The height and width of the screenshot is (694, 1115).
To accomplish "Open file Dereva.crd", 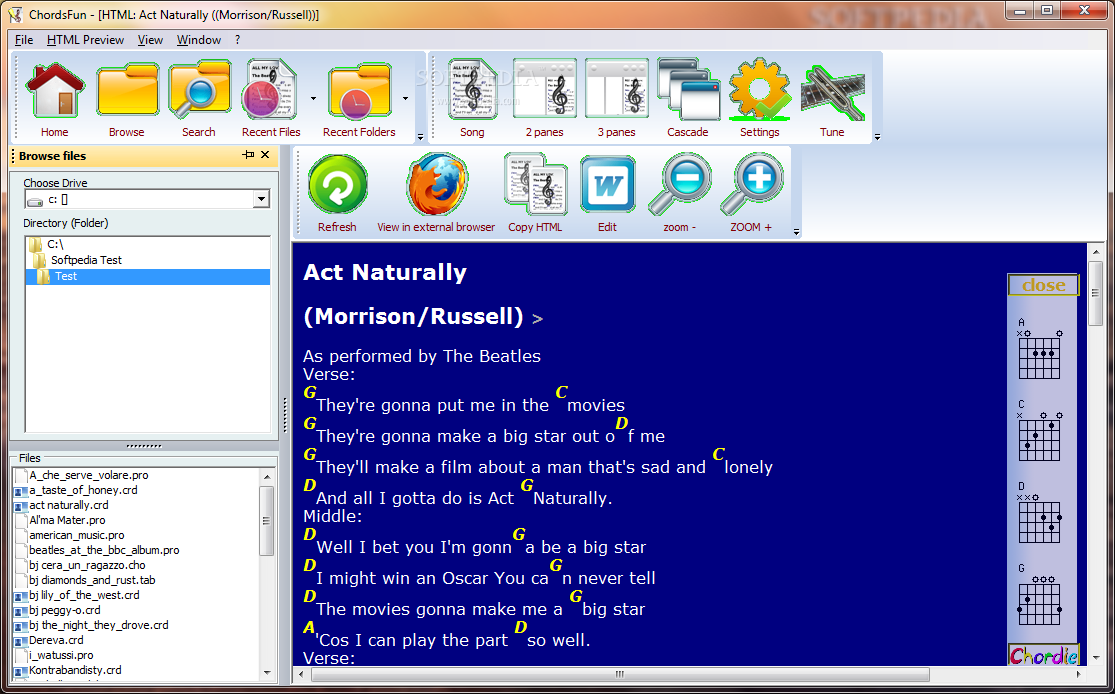I will point(56,639).
